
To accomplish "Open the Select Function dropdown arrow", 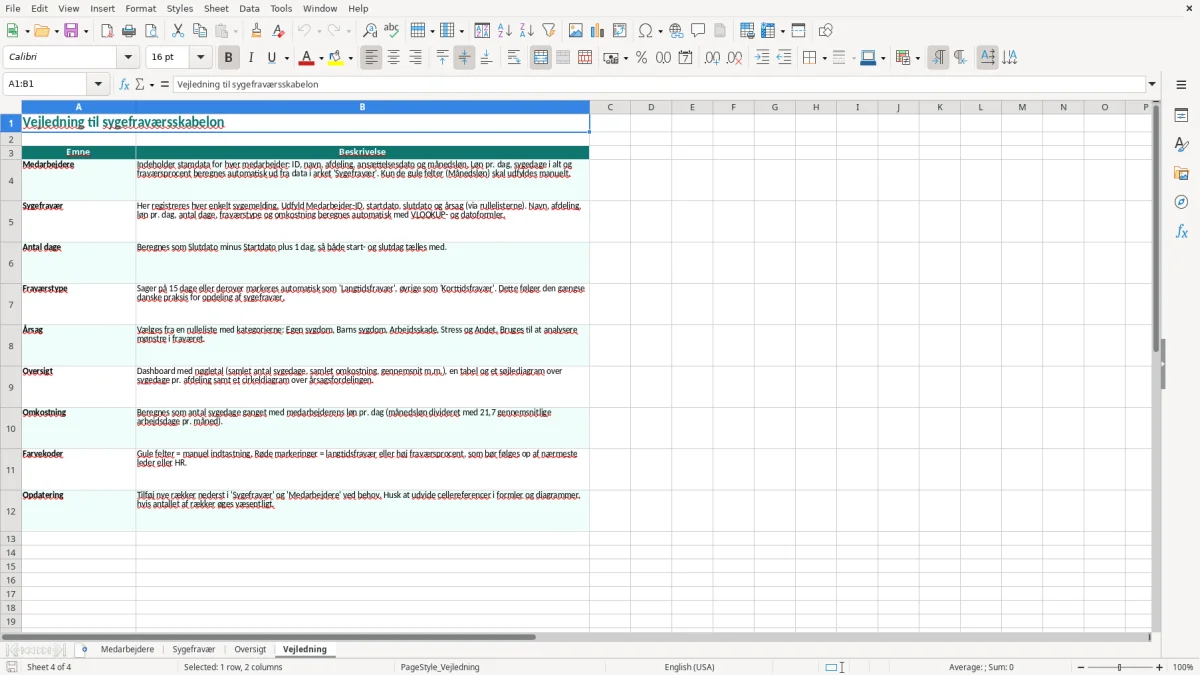I will [152, 84].
